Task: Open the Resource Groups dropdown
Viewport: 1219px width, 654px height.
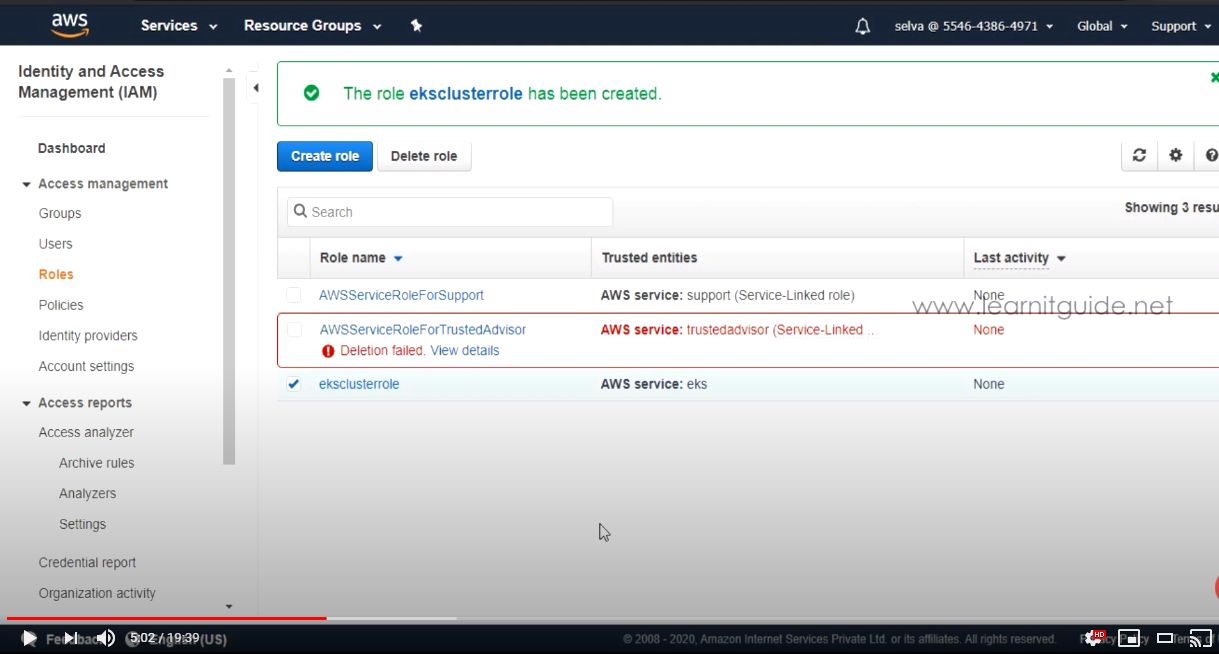Action: click(312, 26)
